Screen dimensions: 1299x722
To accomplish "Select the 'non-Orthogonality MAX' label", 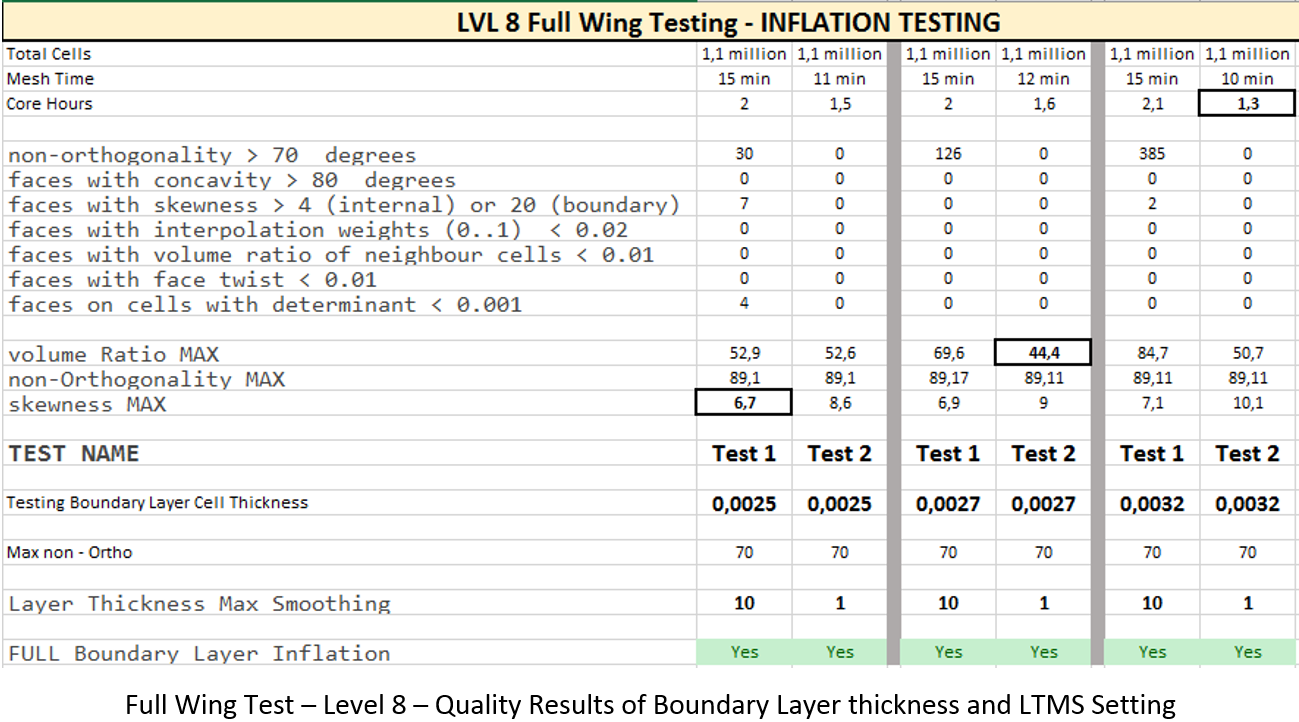I will (x=146, y=379).
